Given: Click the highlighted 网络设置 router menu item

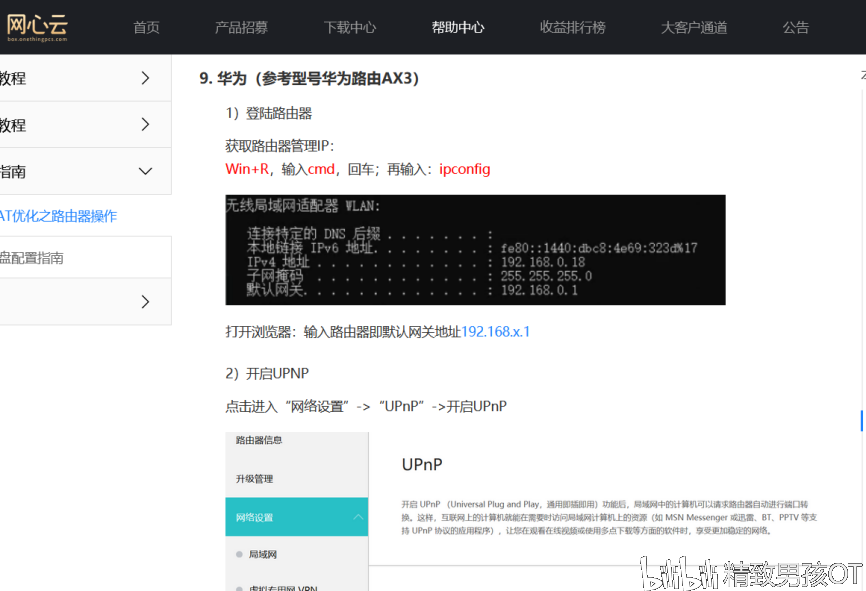Looking at the screenshot, I should coord(297,517).
